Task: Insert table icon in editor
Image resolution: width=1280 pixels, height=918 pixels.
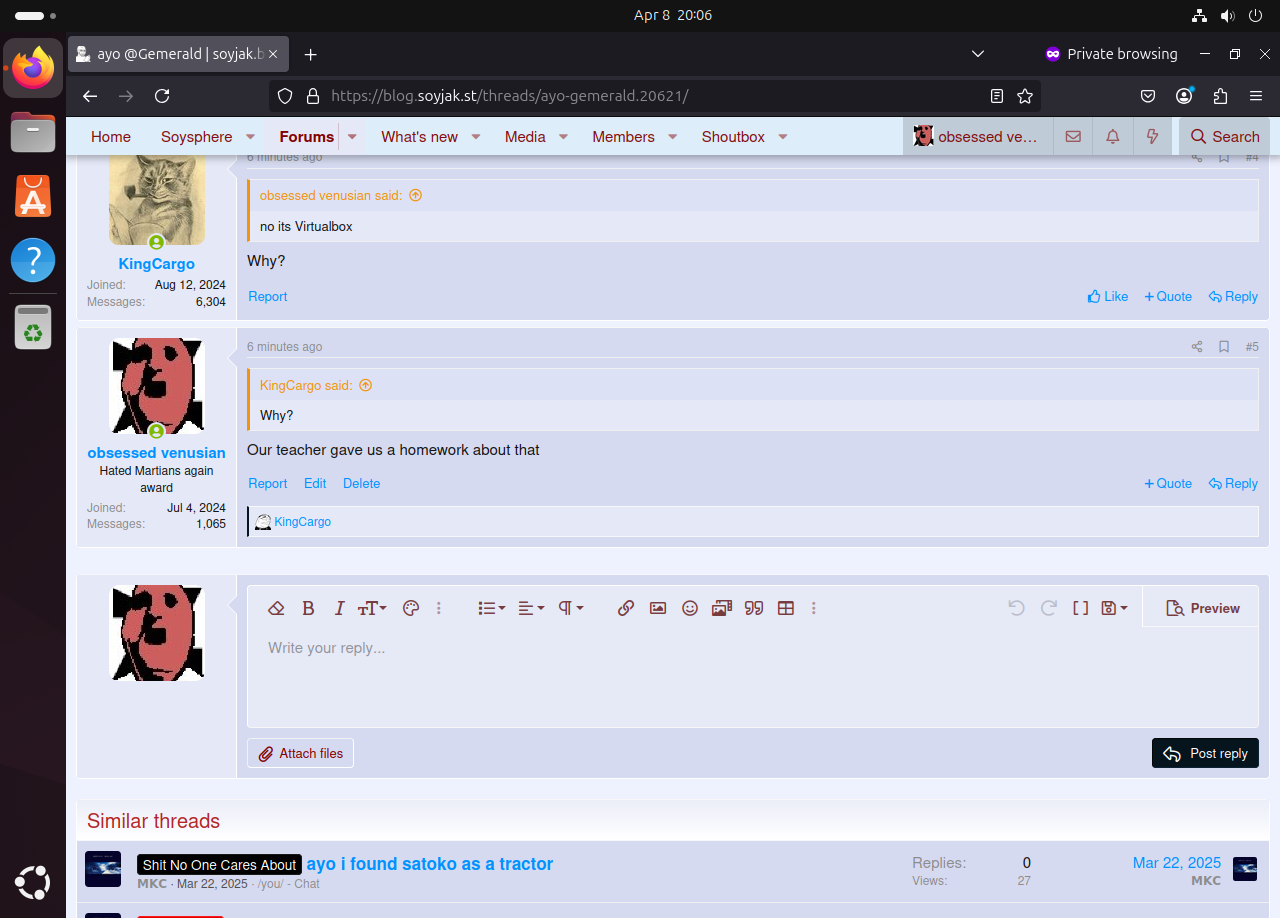Action: [x=786, y=608]
